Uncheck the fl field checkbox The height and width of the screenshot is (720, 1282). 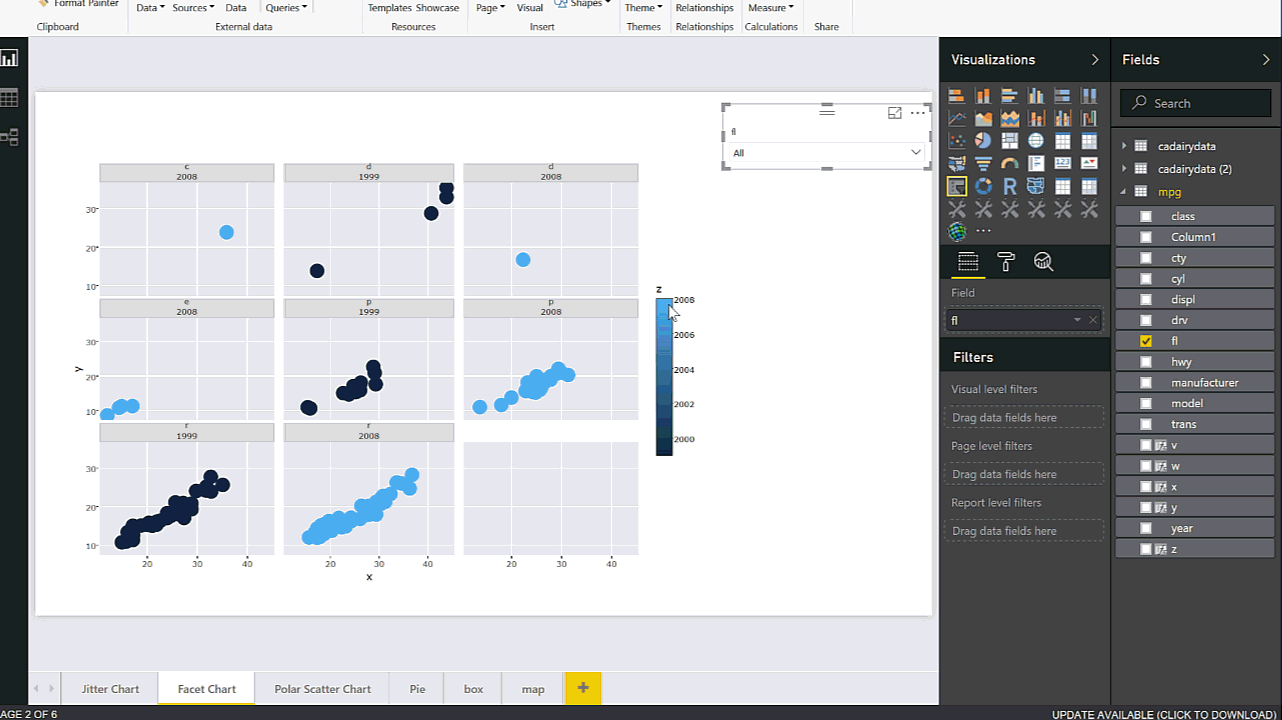click(x=1145, y=340)
